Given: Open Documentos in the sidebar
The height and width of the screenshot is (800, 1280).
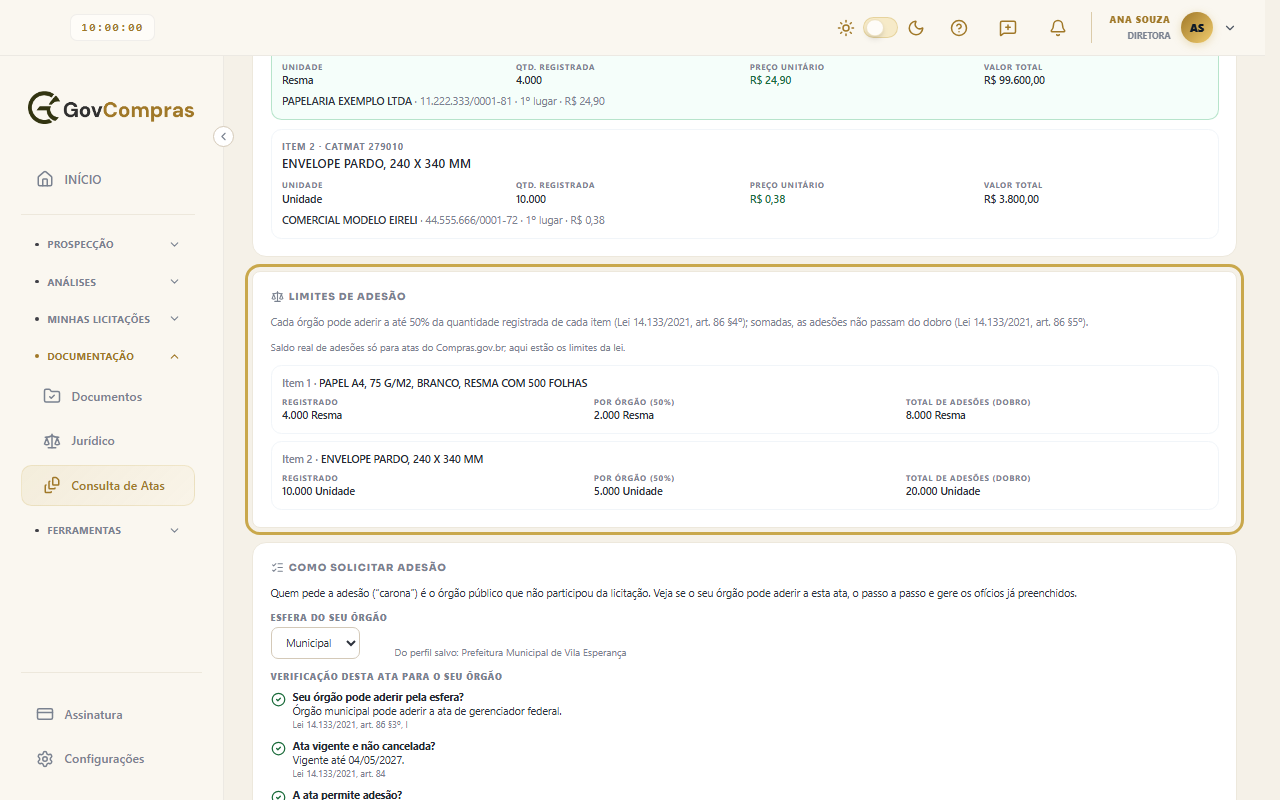Looking at the screenshot, I should [108, 396].
